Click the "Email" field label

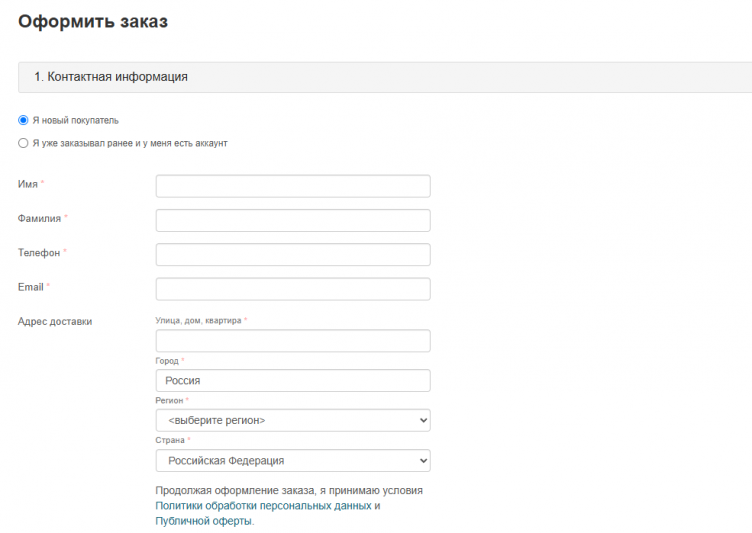31,287
